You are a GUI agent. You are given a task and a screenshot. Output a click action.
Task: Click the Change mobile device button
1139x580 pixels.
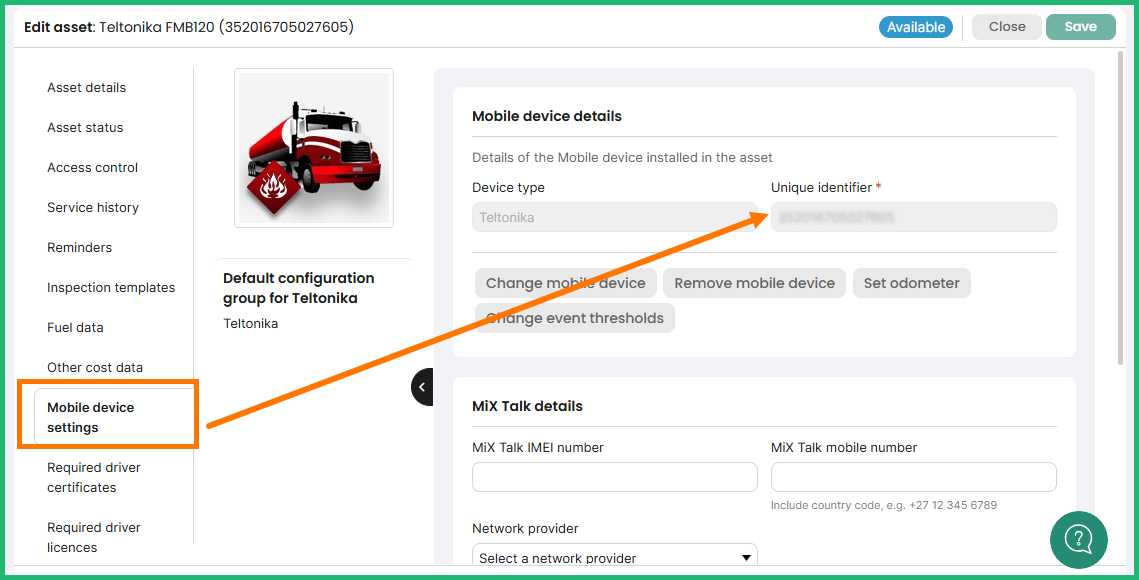pos(566,283)
